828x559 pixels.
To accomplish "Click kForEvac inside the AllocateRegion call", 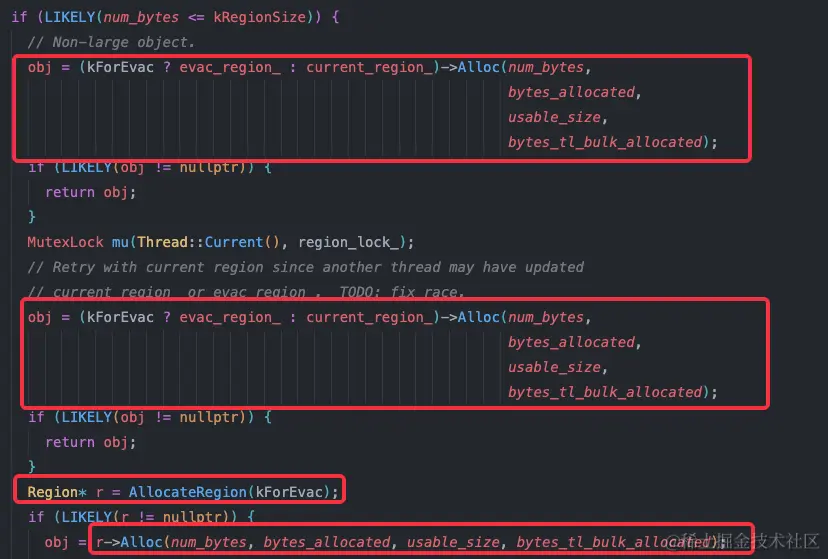I will [289, 492].
